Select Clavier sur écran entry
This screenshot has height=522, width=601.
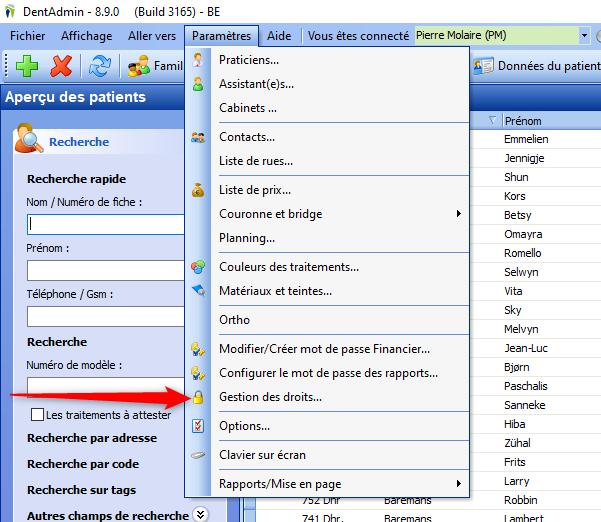coord(327,455)
